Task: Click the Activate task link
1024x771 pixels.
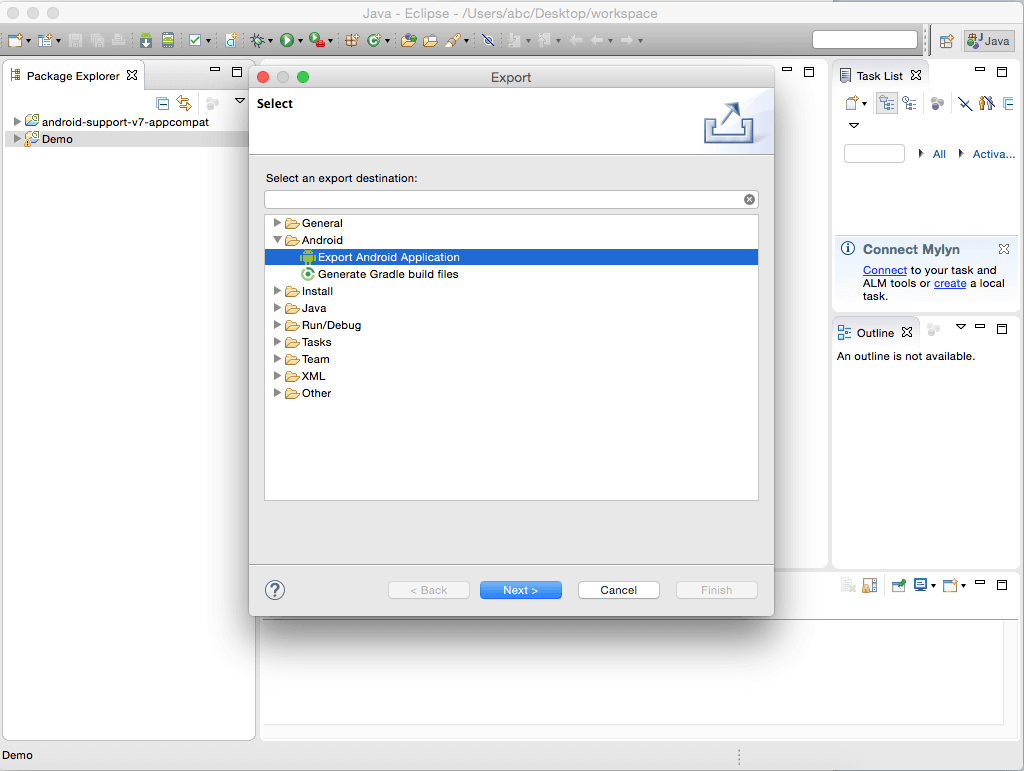Action: point(993,154)
